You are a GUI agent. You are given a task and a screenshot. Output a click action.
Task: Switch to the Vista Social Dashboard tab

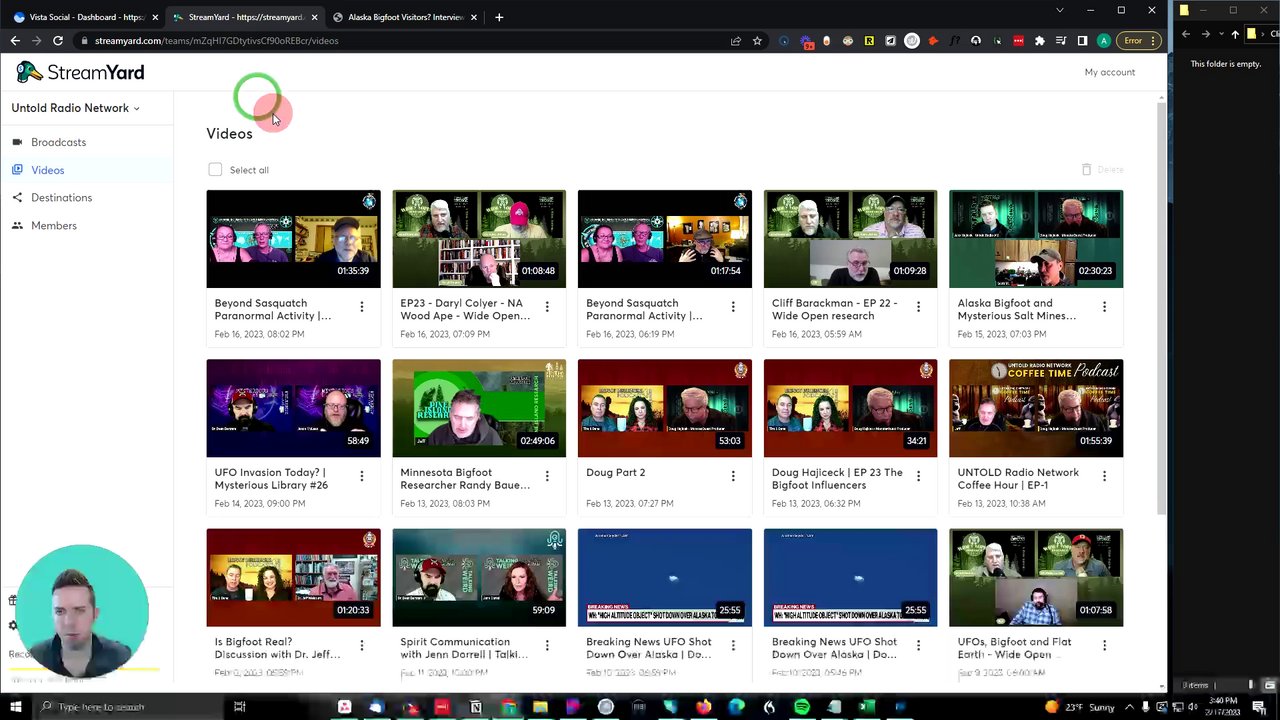(85, 17)
